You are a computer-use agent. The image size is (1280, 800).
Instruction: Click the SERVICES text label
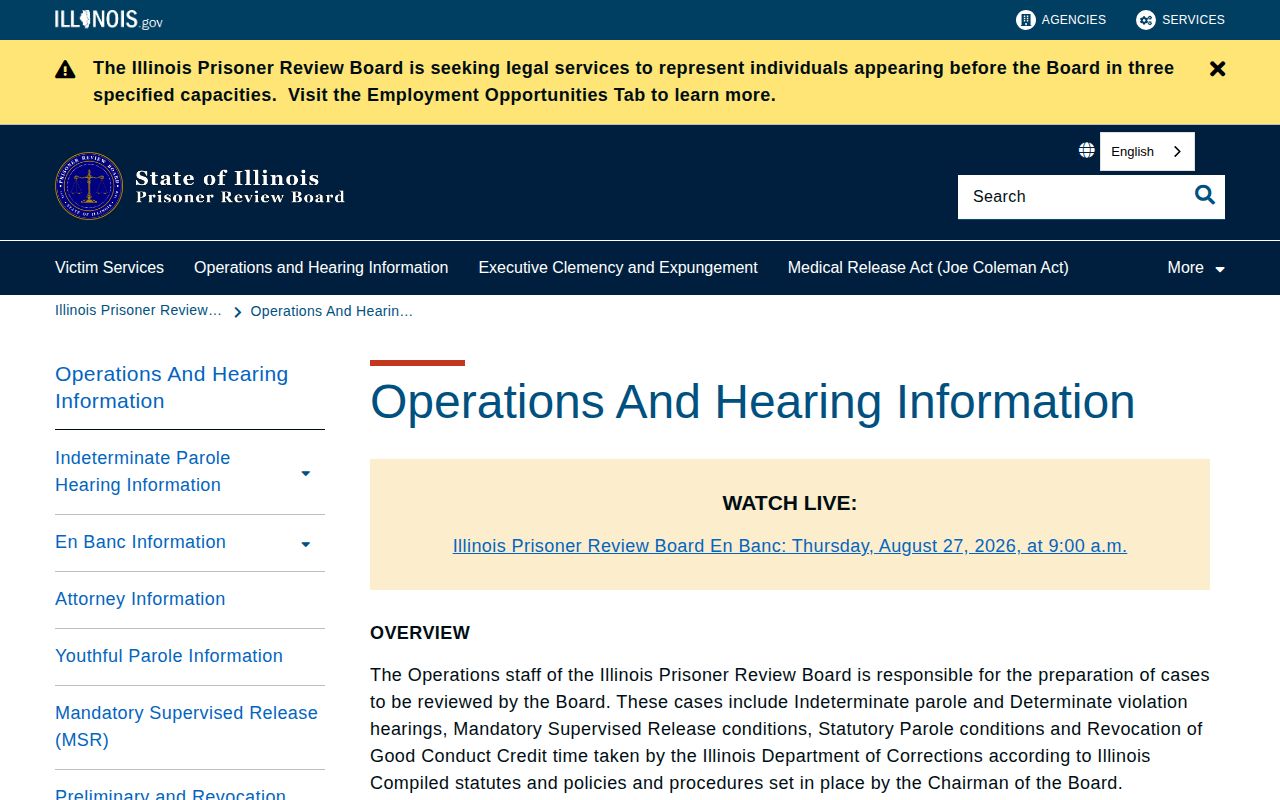[x=1193, y=20]
